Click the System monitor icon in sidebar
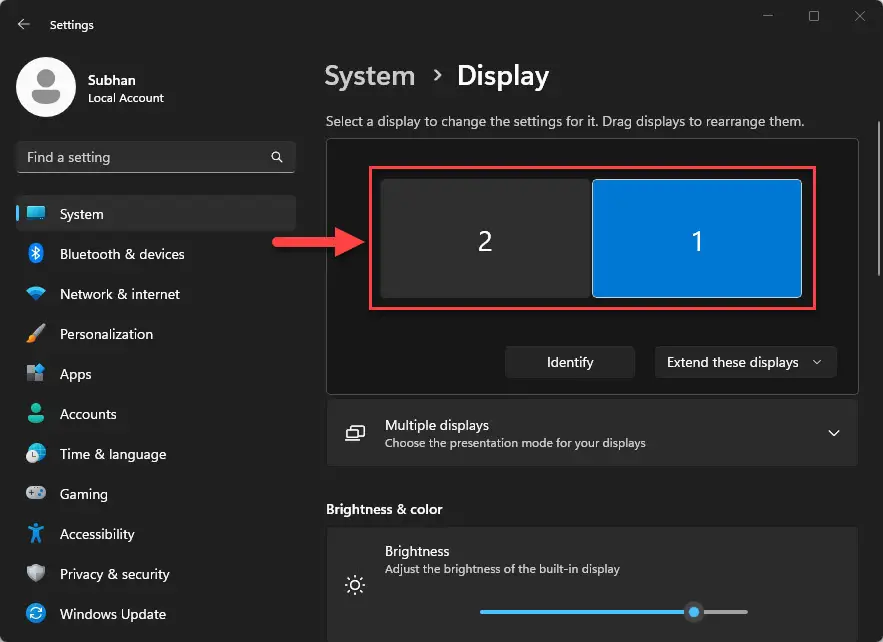The image size is (883, 642). tap(36, 213)
